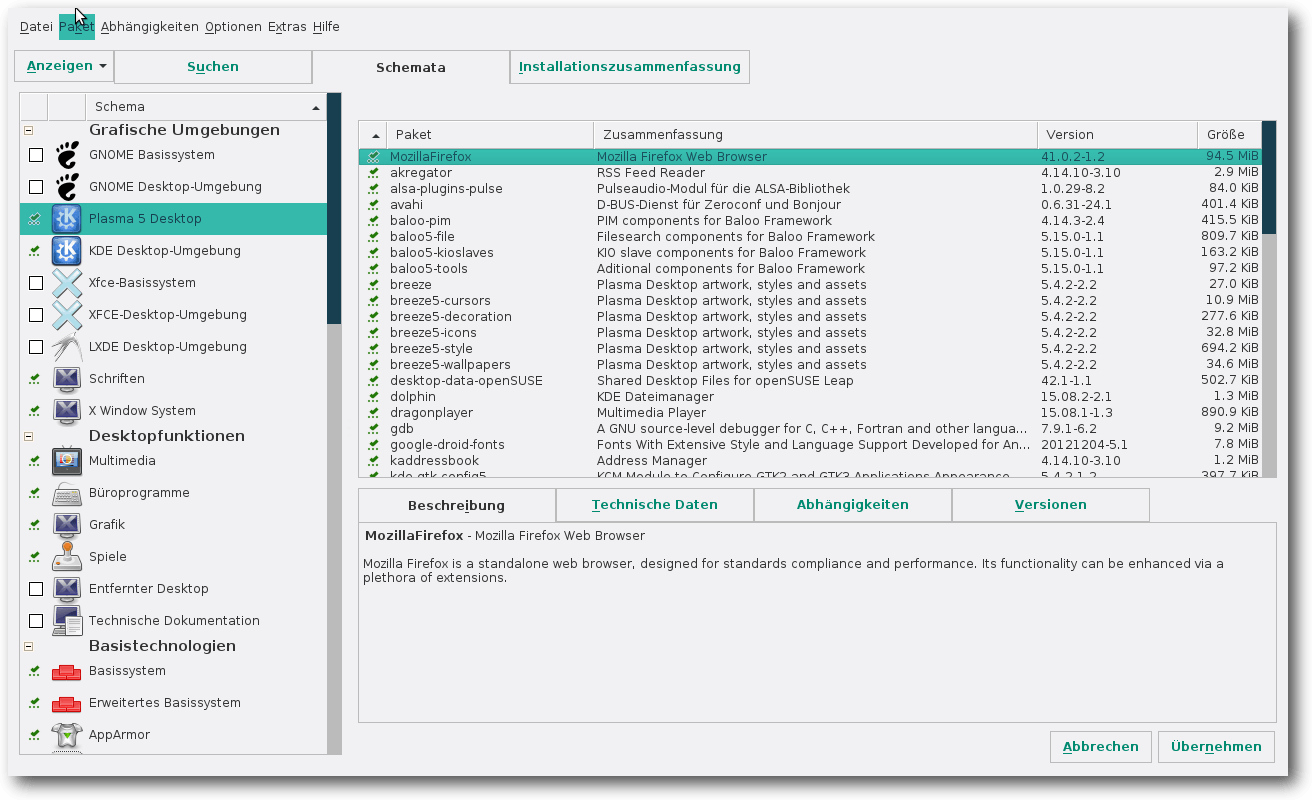Click the Abbrechen button

(1101, 747)
